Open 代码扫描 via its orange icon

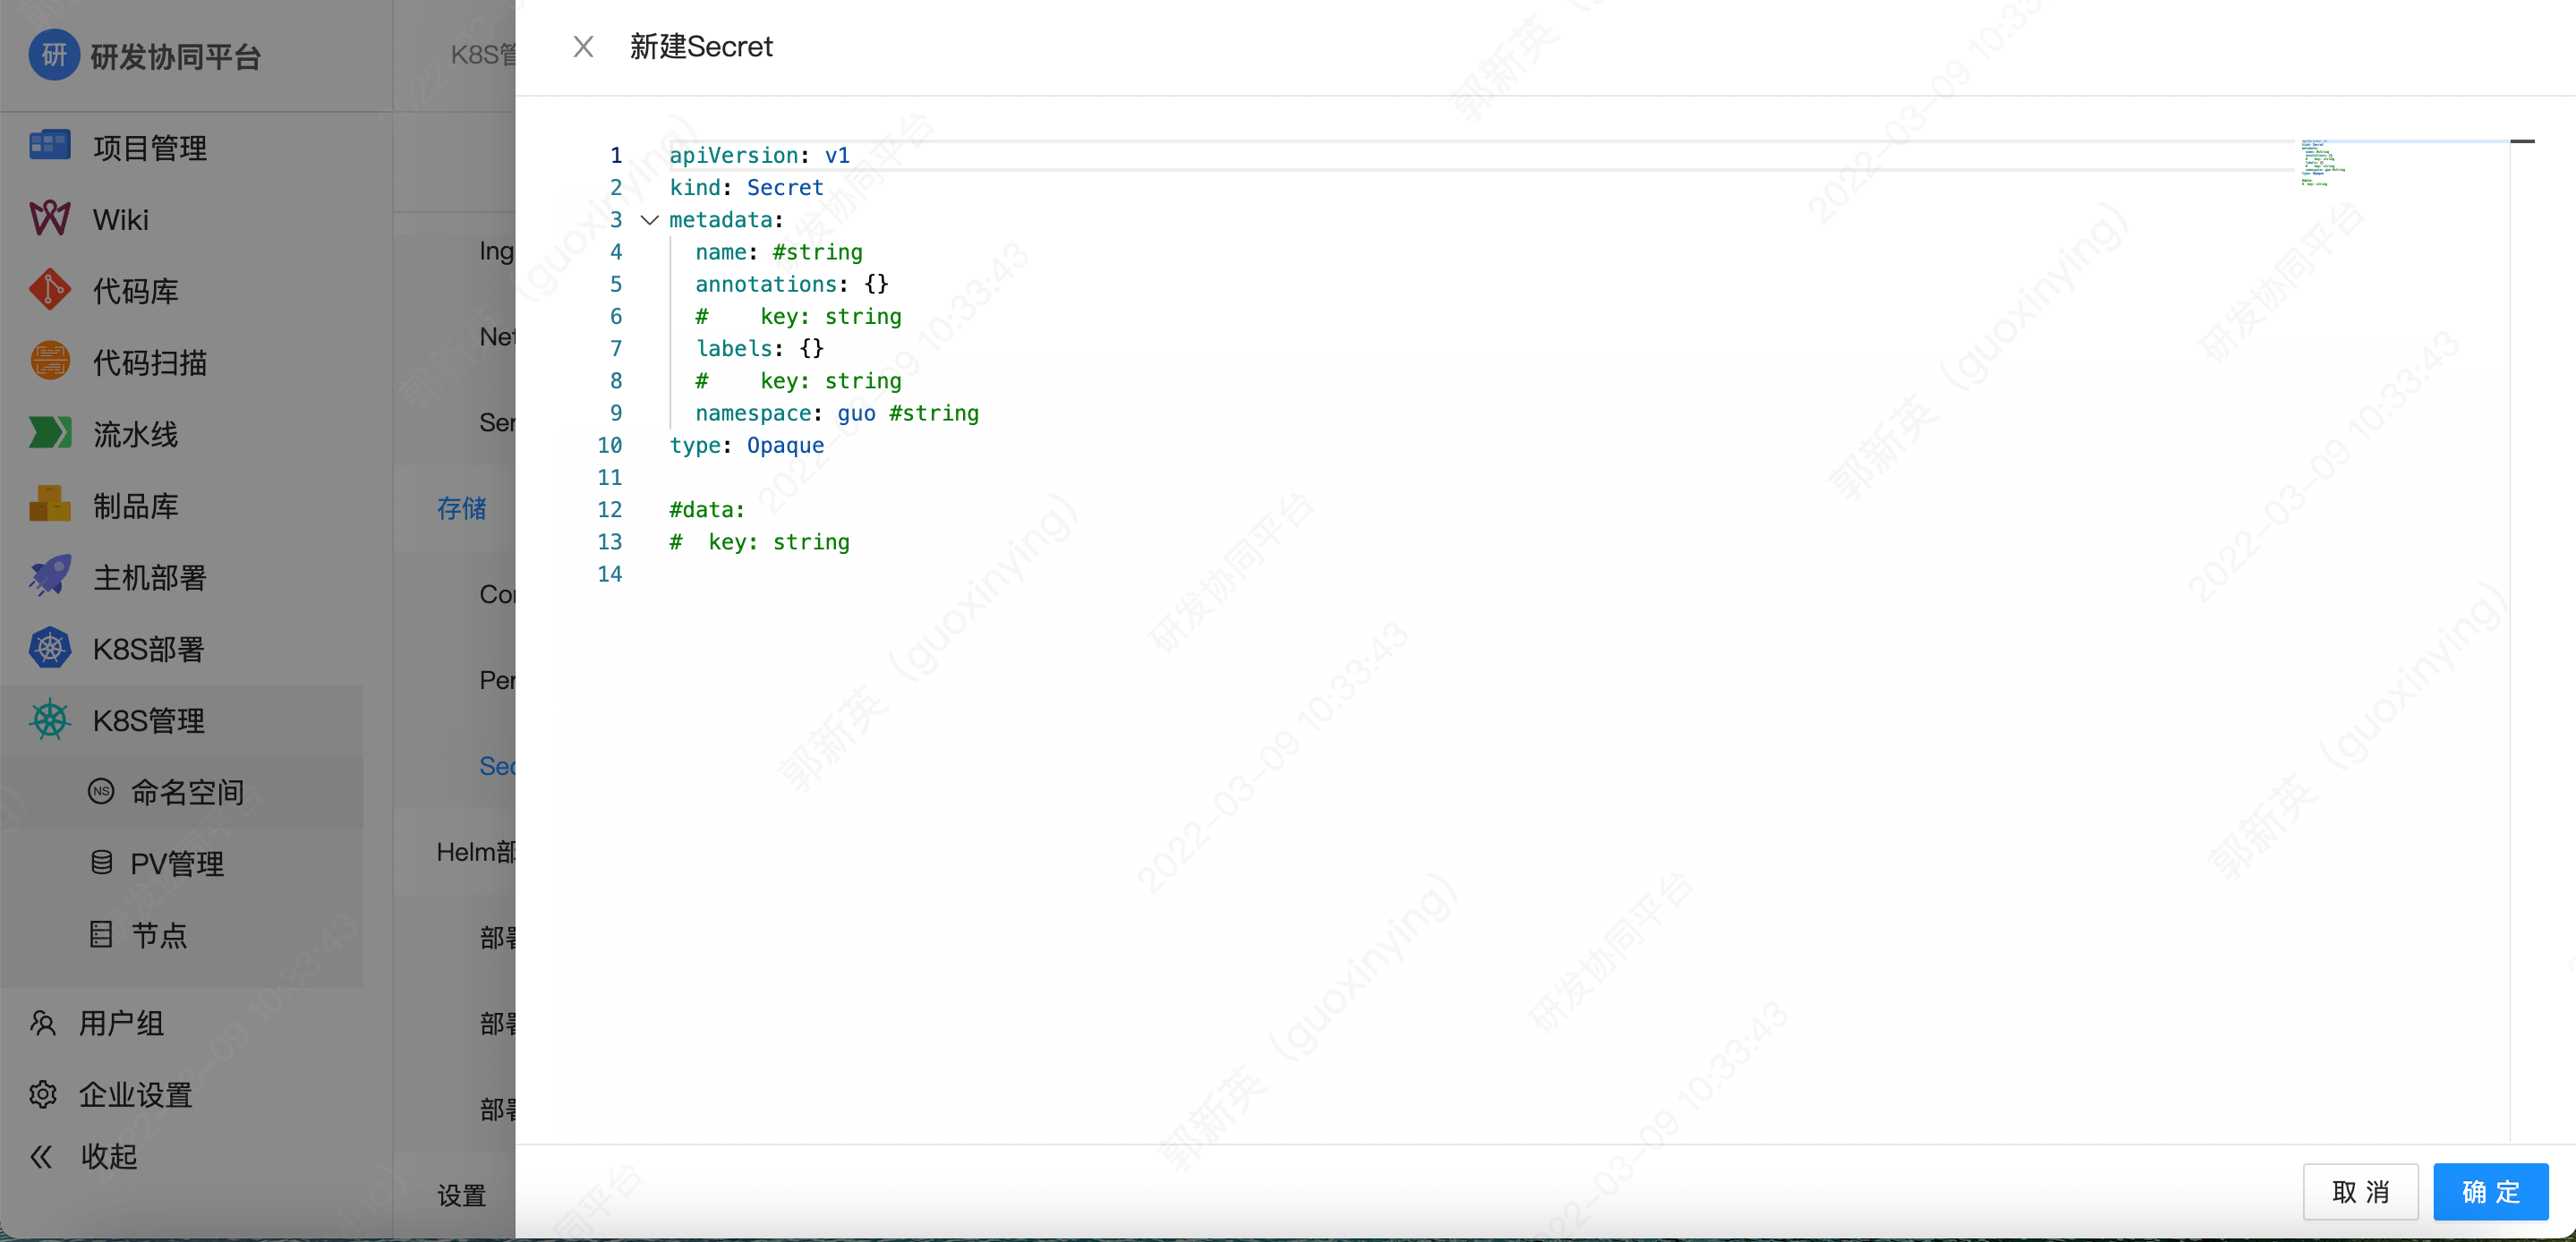click(x=49, y=361)
